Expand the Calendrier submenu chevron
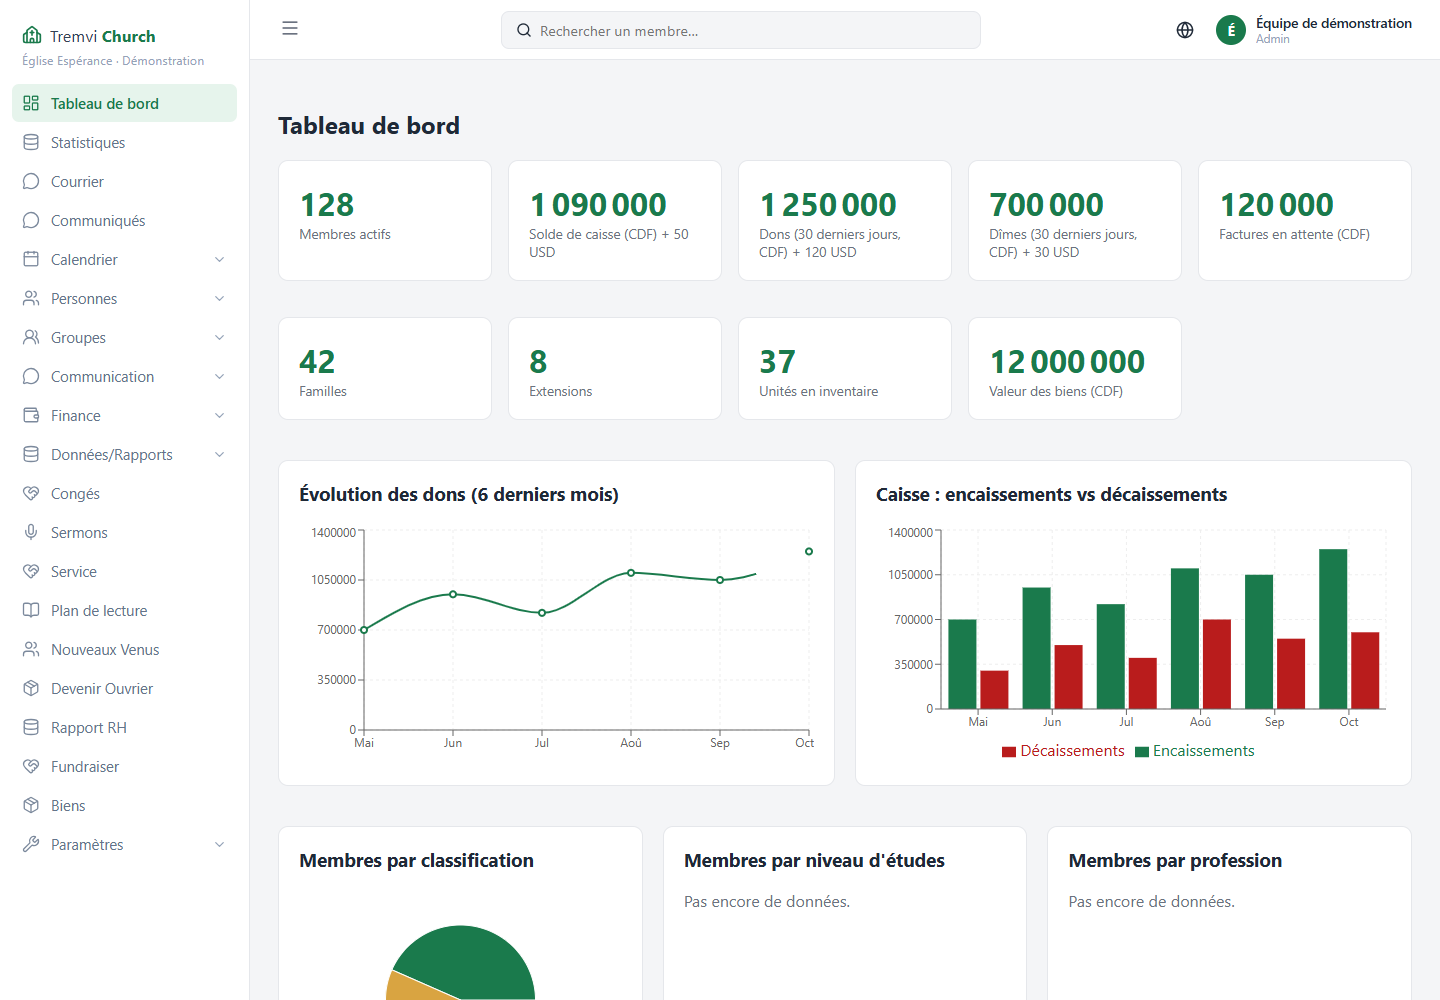 (x=219, y=260)
